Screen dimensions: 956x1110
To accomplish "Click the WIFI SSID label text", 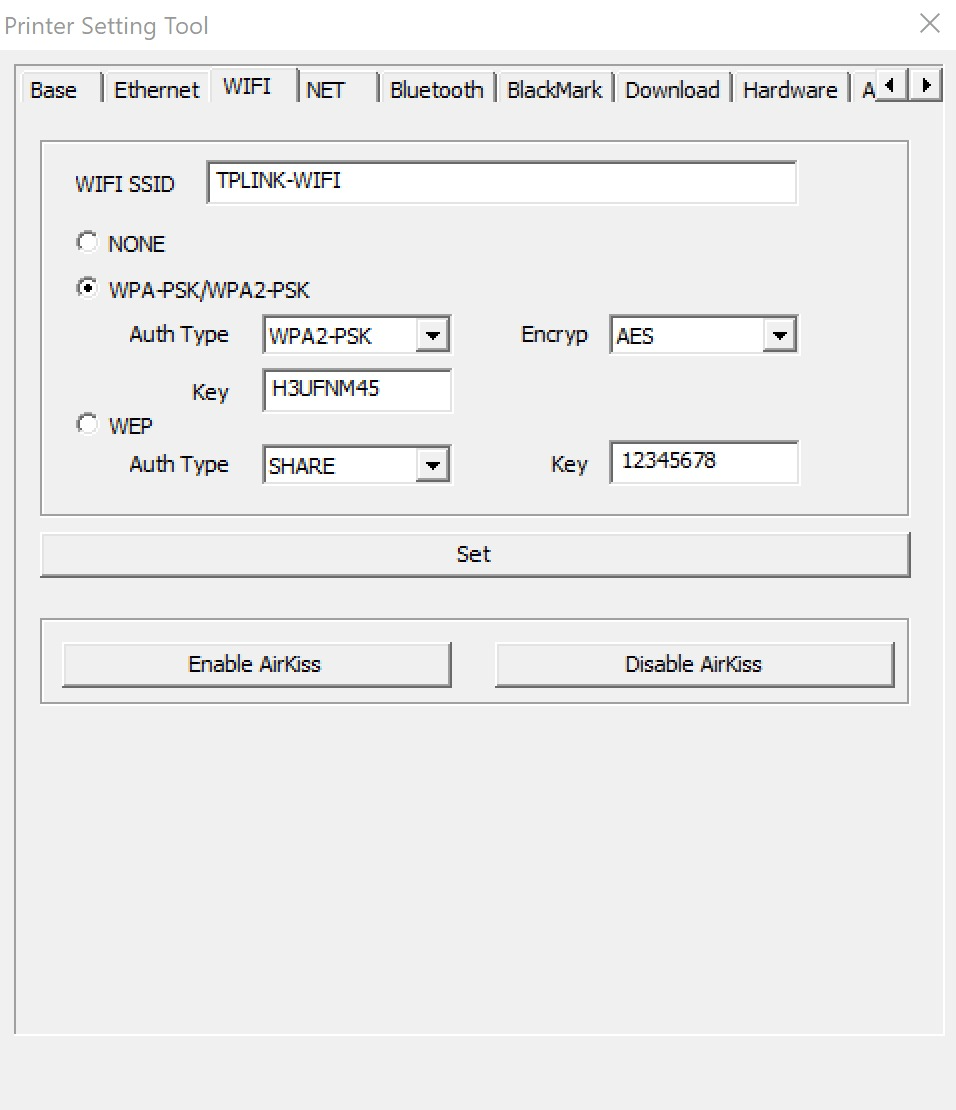I will coord(125,184).
